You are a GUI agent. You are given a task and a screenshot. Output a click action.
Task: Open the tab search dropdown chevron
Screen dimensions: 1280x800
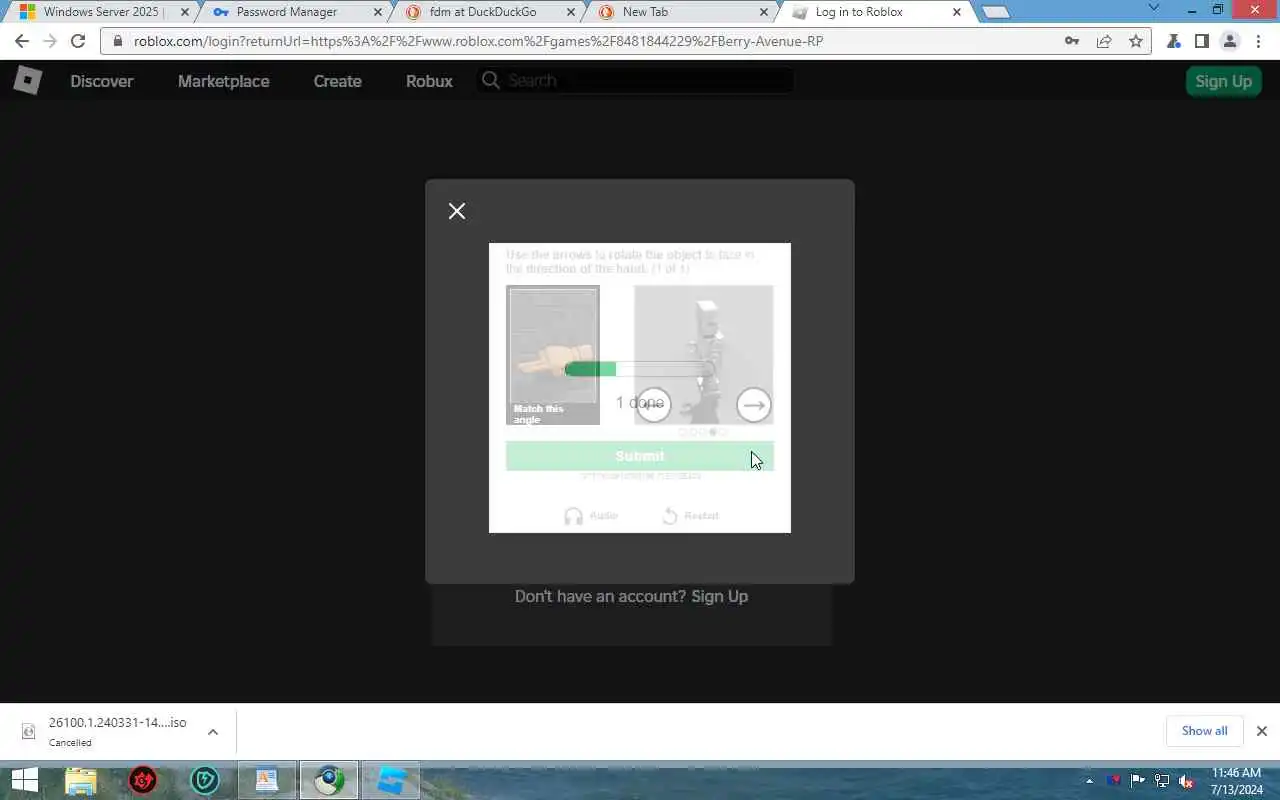1154,9
